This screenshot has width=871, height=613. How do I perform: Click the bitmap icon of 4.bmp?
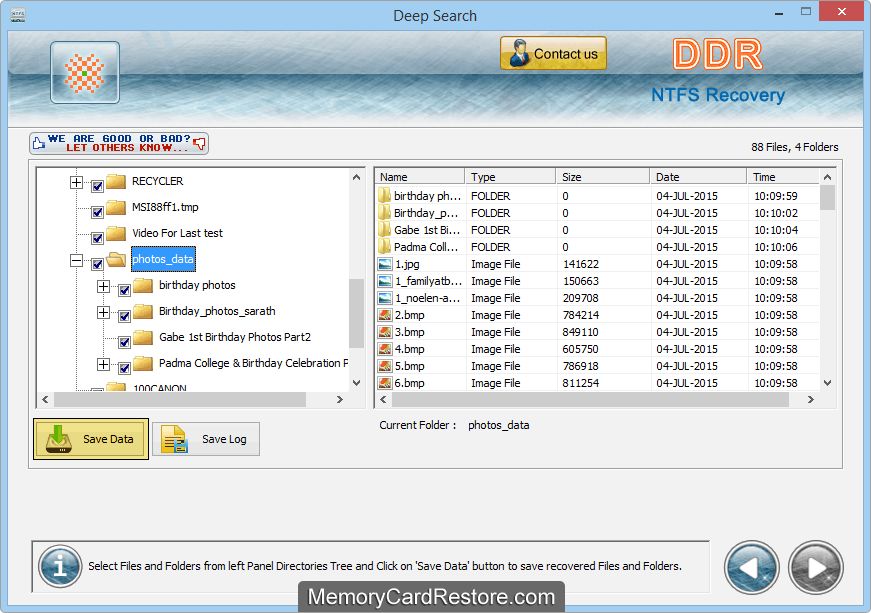[384, 349]
